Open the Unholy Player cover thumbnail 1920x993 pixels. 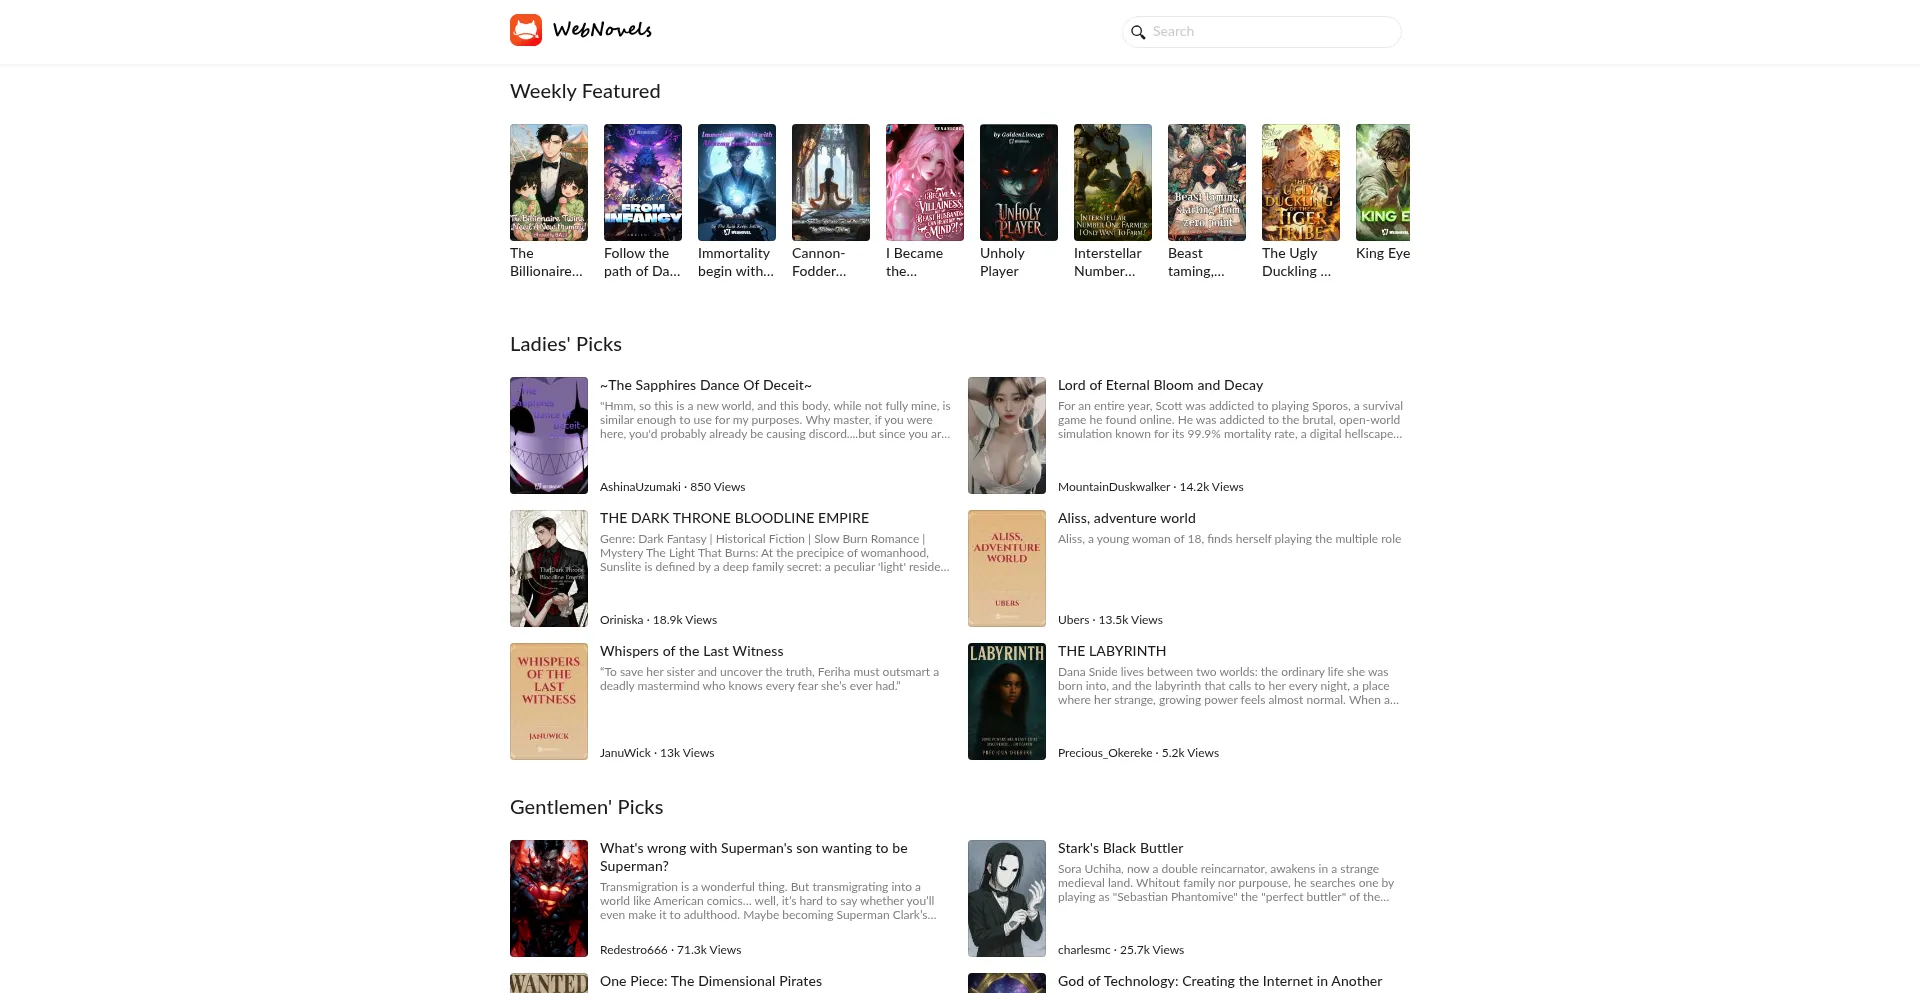click(x=1019, y=182)
